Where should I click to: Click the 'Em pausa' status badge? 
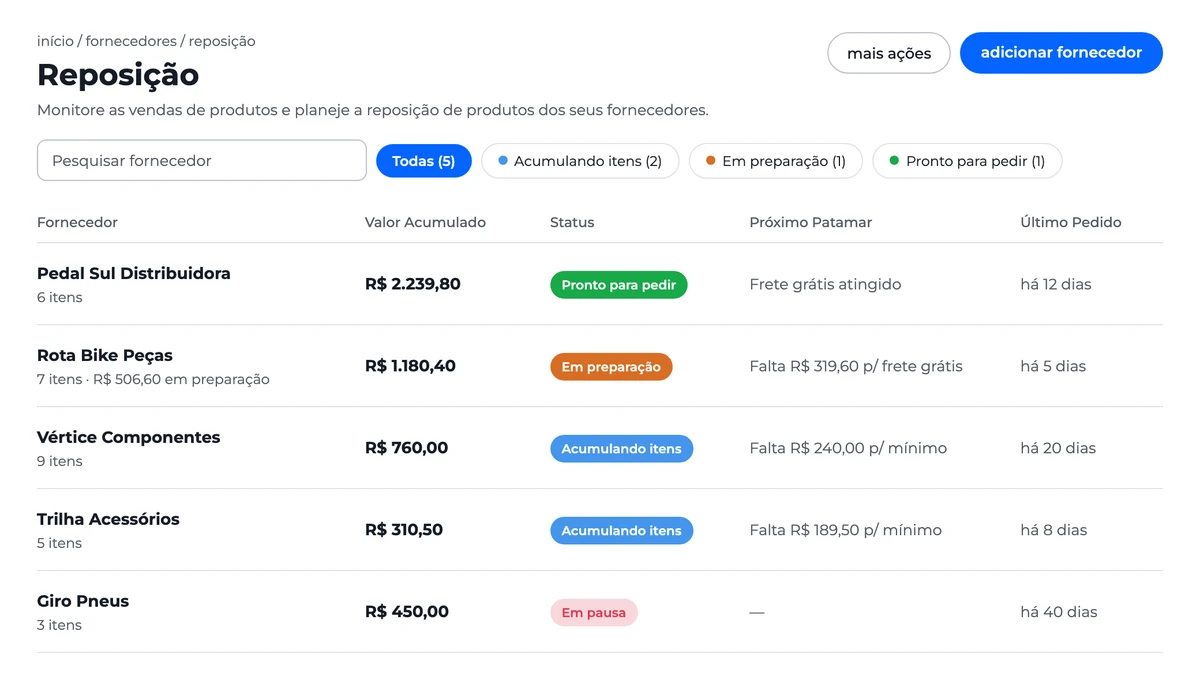coord(594,613)
